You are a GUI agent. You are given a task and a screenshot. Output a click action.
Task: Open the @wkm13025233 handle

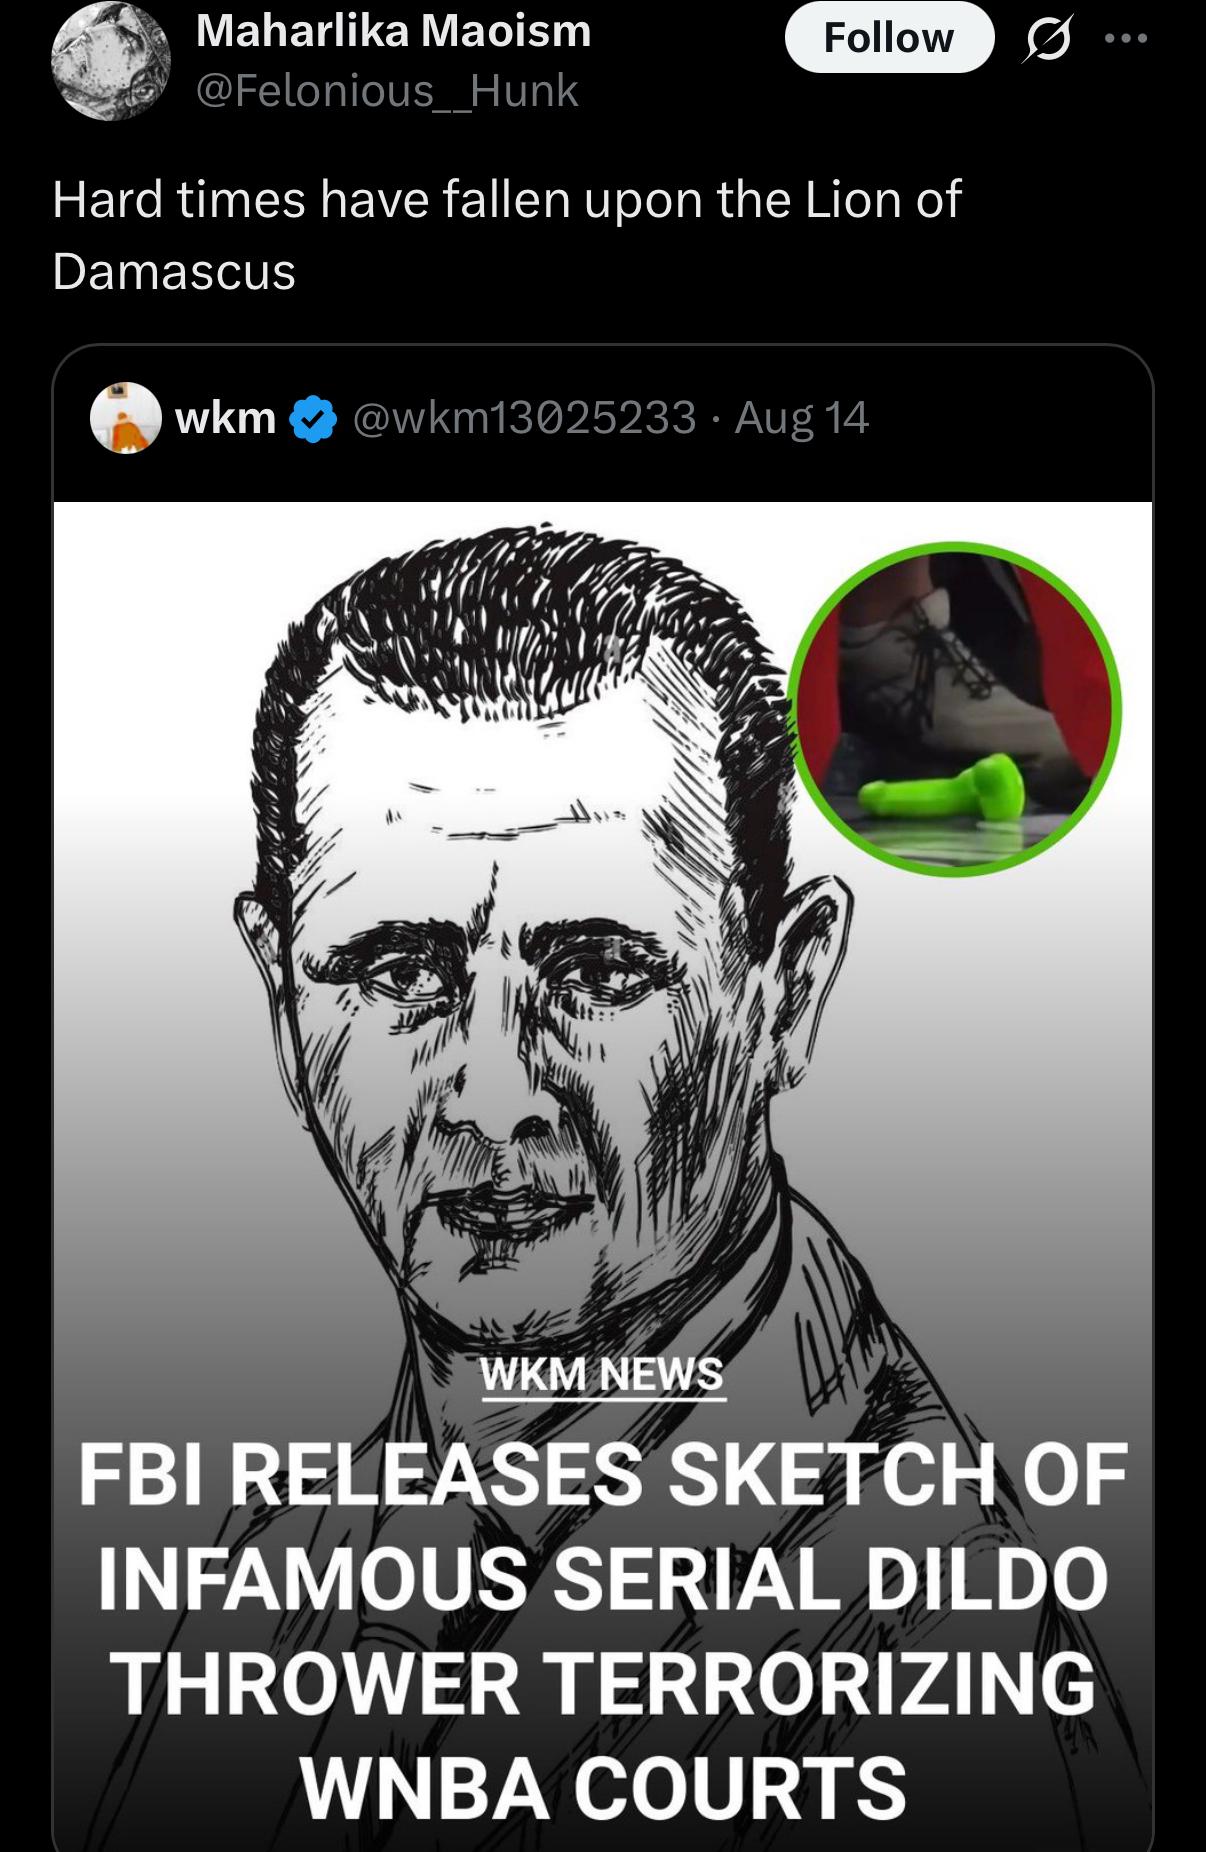click(x=523, y=417)
